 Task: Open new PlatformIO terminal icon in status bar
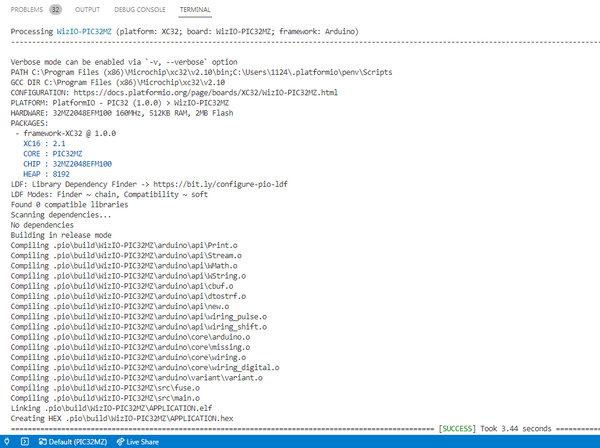pyautogui.click(x=25, y=441)
